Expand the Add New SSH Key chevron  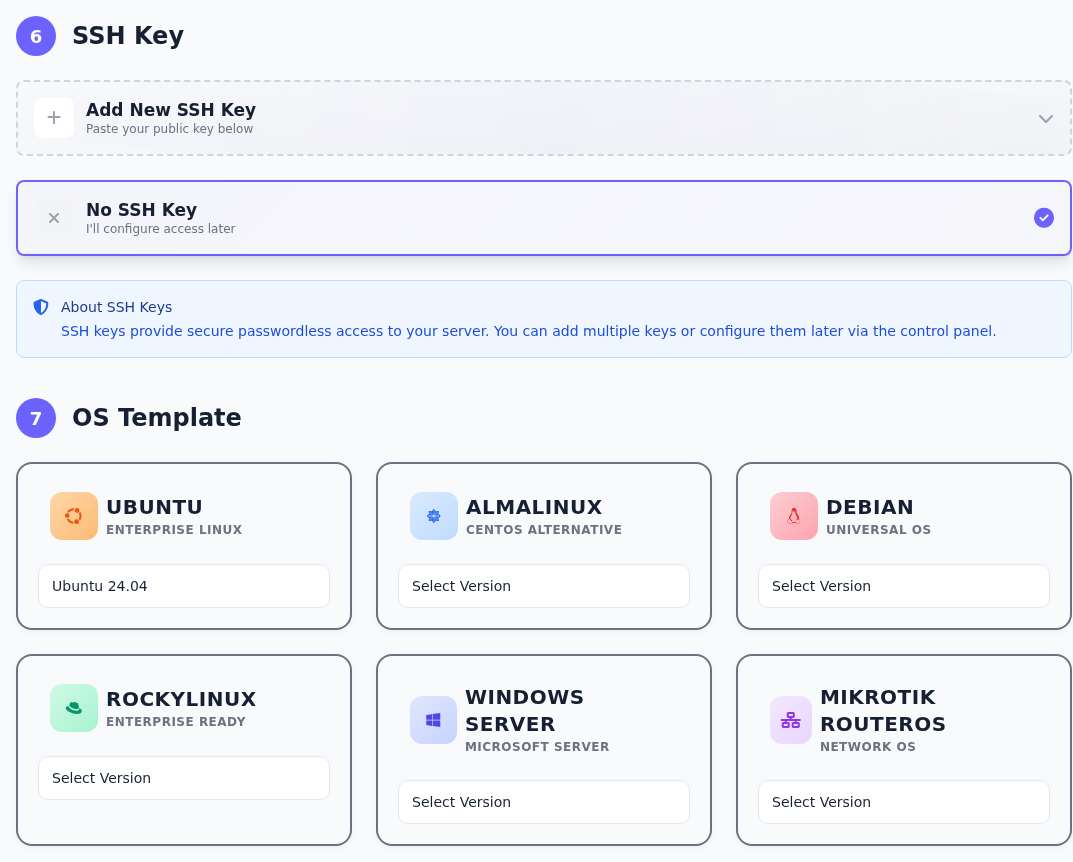[x=1046, y=118]
